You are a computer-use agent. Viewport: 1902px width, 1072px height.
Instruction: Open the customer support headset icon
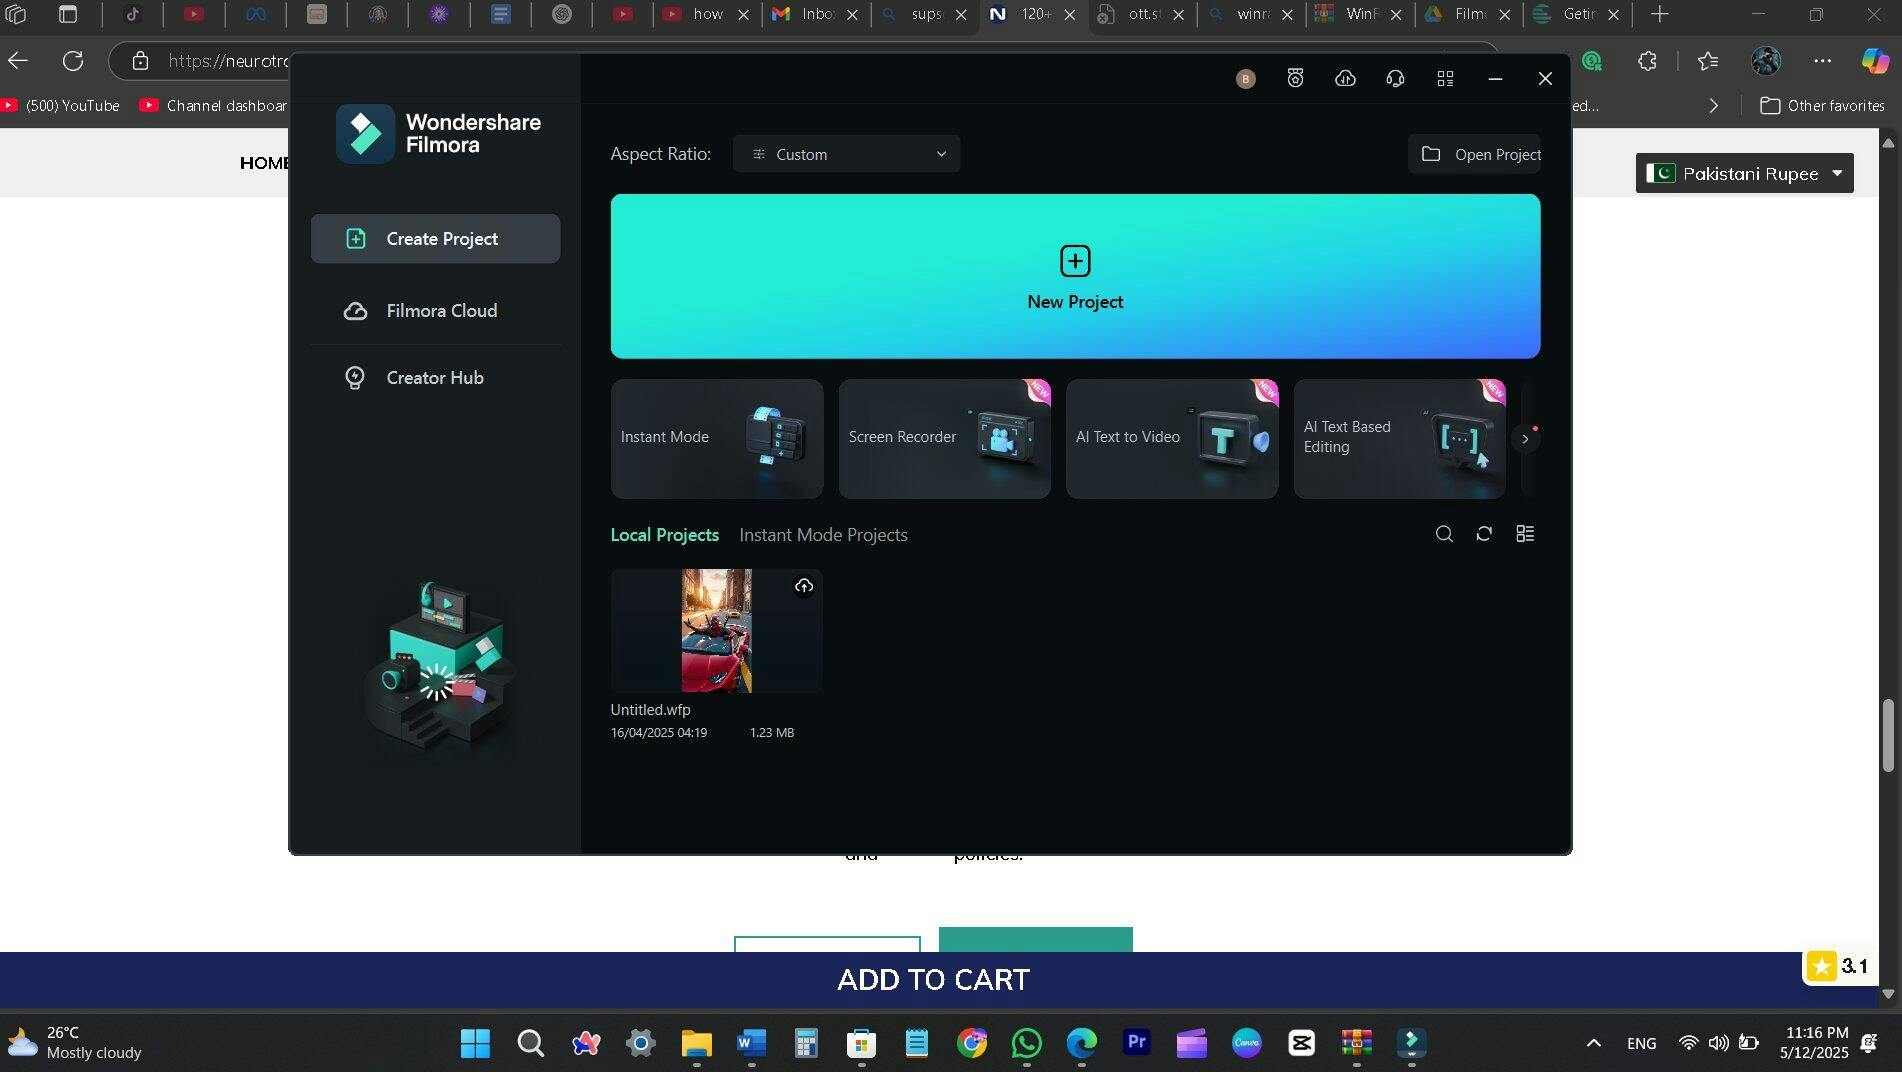click(x=1395, y=79)
